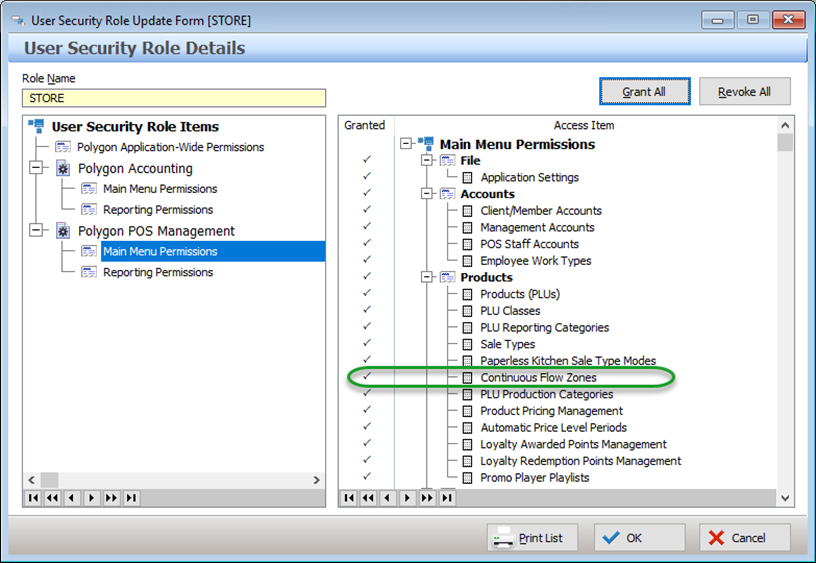
Task: Collapse the Polygon Accounting tree node
Action: coord(36,168)
